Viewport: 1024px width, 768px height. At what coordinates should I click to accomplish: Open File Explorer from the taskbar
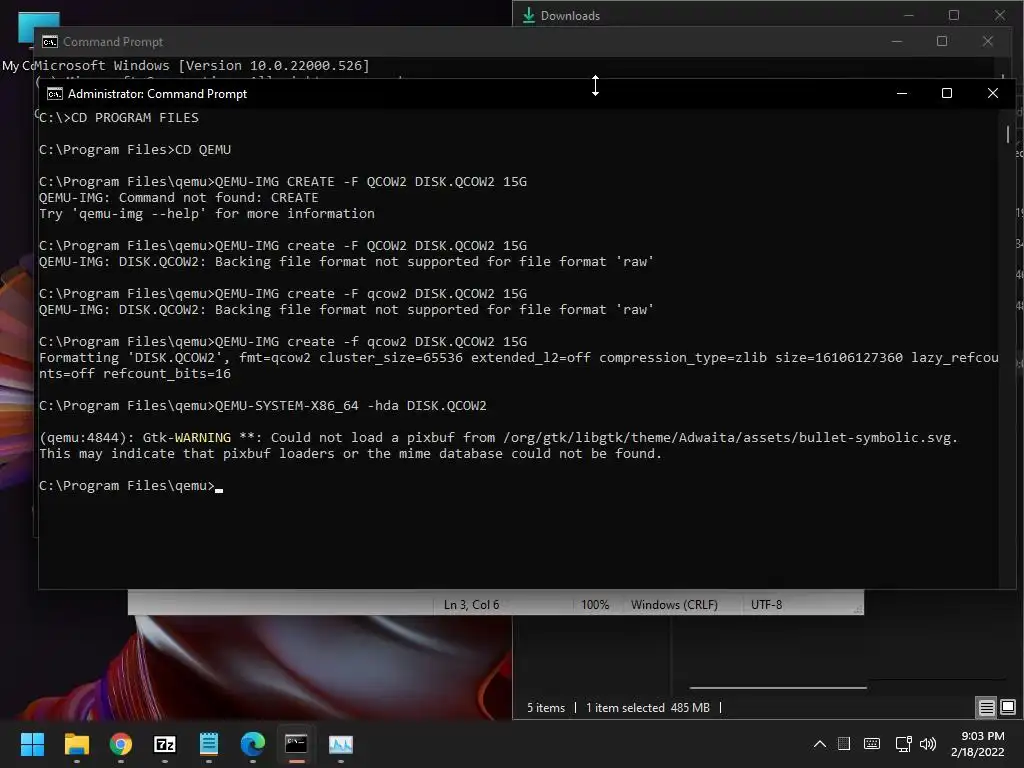(76, 744)
